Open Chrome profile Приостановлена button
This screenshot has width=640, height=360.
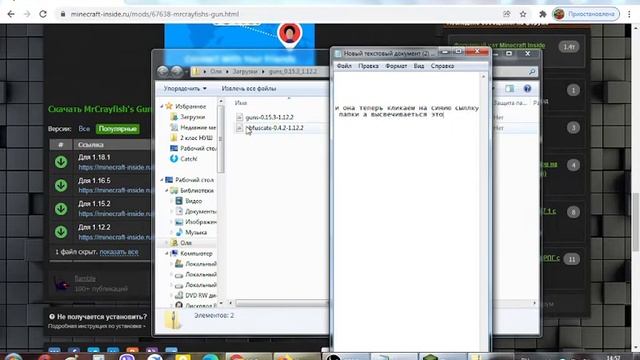(585, 14)
